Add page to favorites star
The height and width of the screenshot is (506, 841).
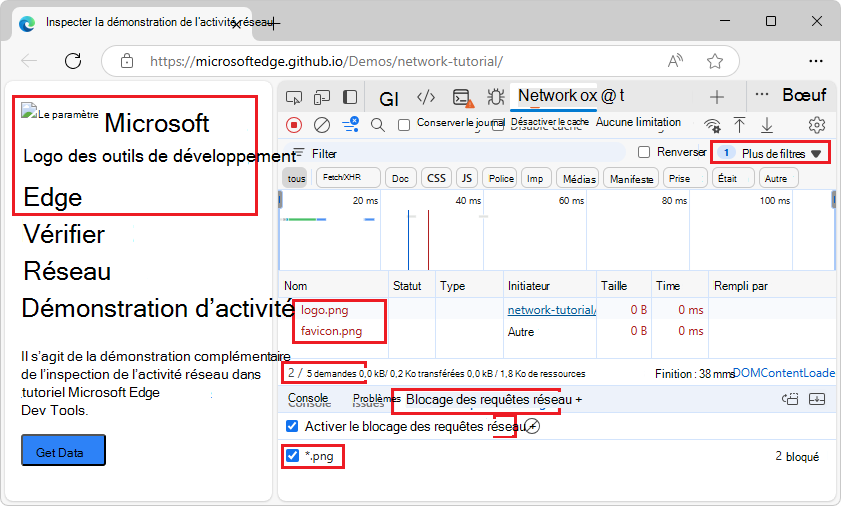pos(715,61)
